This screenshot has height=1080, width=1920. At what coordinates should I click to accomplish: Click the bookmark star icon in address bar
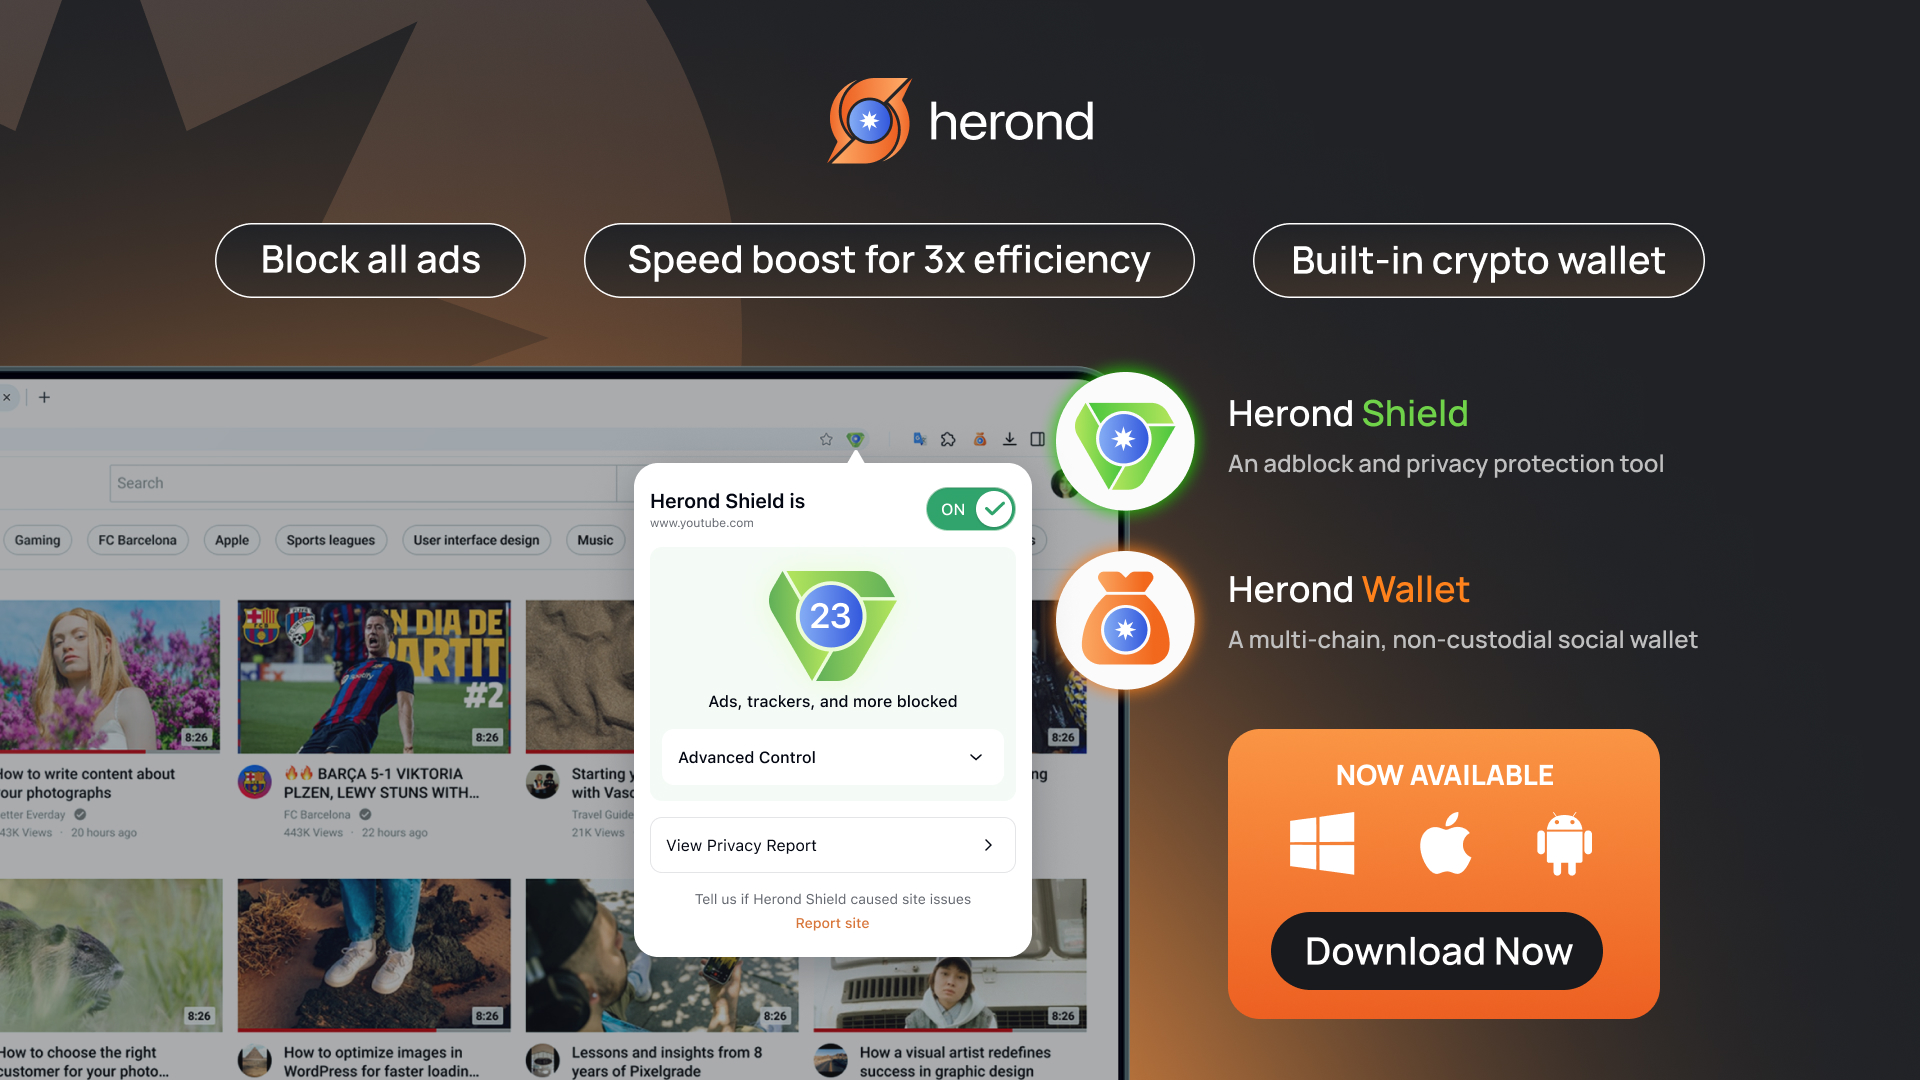coord(825,435)
